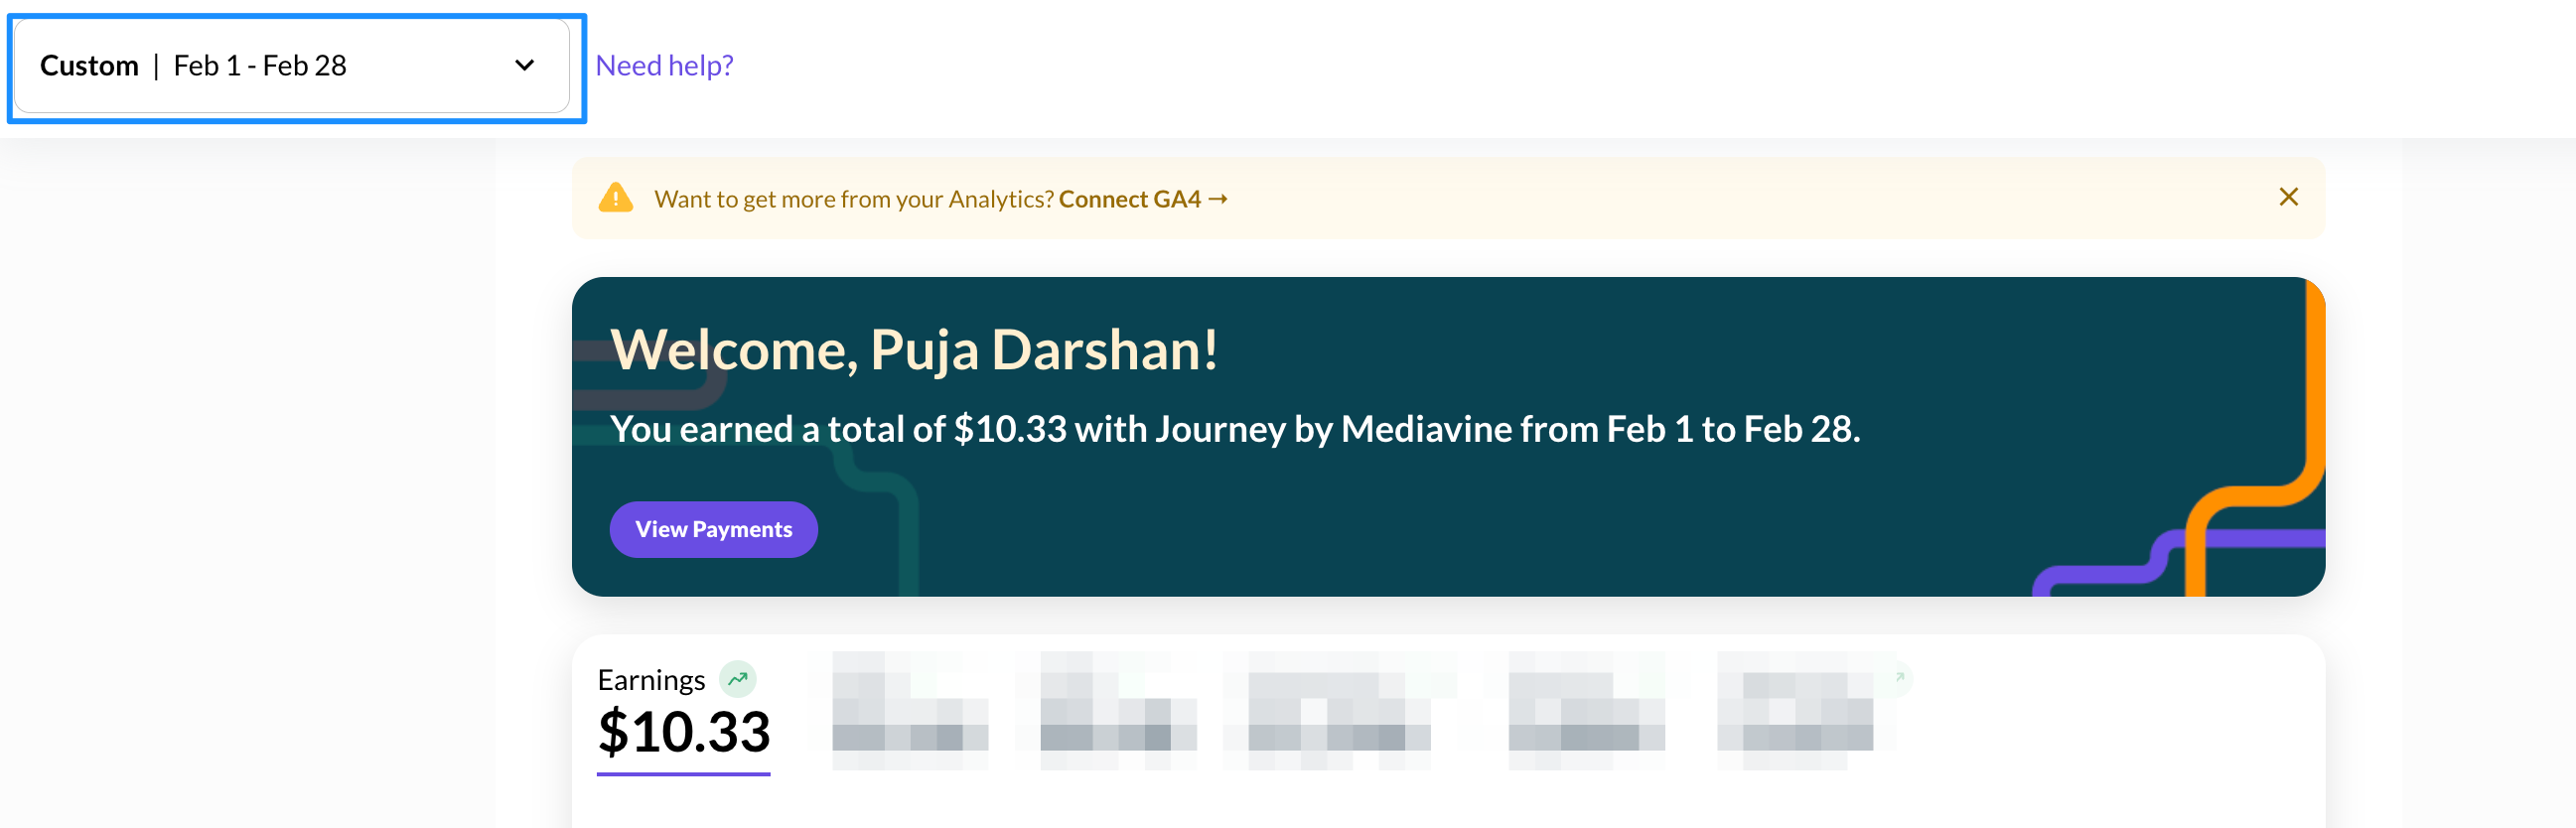Dismiss the GA4 analytics banner
Screen dimensions: 2576x828
point(2287,197)
